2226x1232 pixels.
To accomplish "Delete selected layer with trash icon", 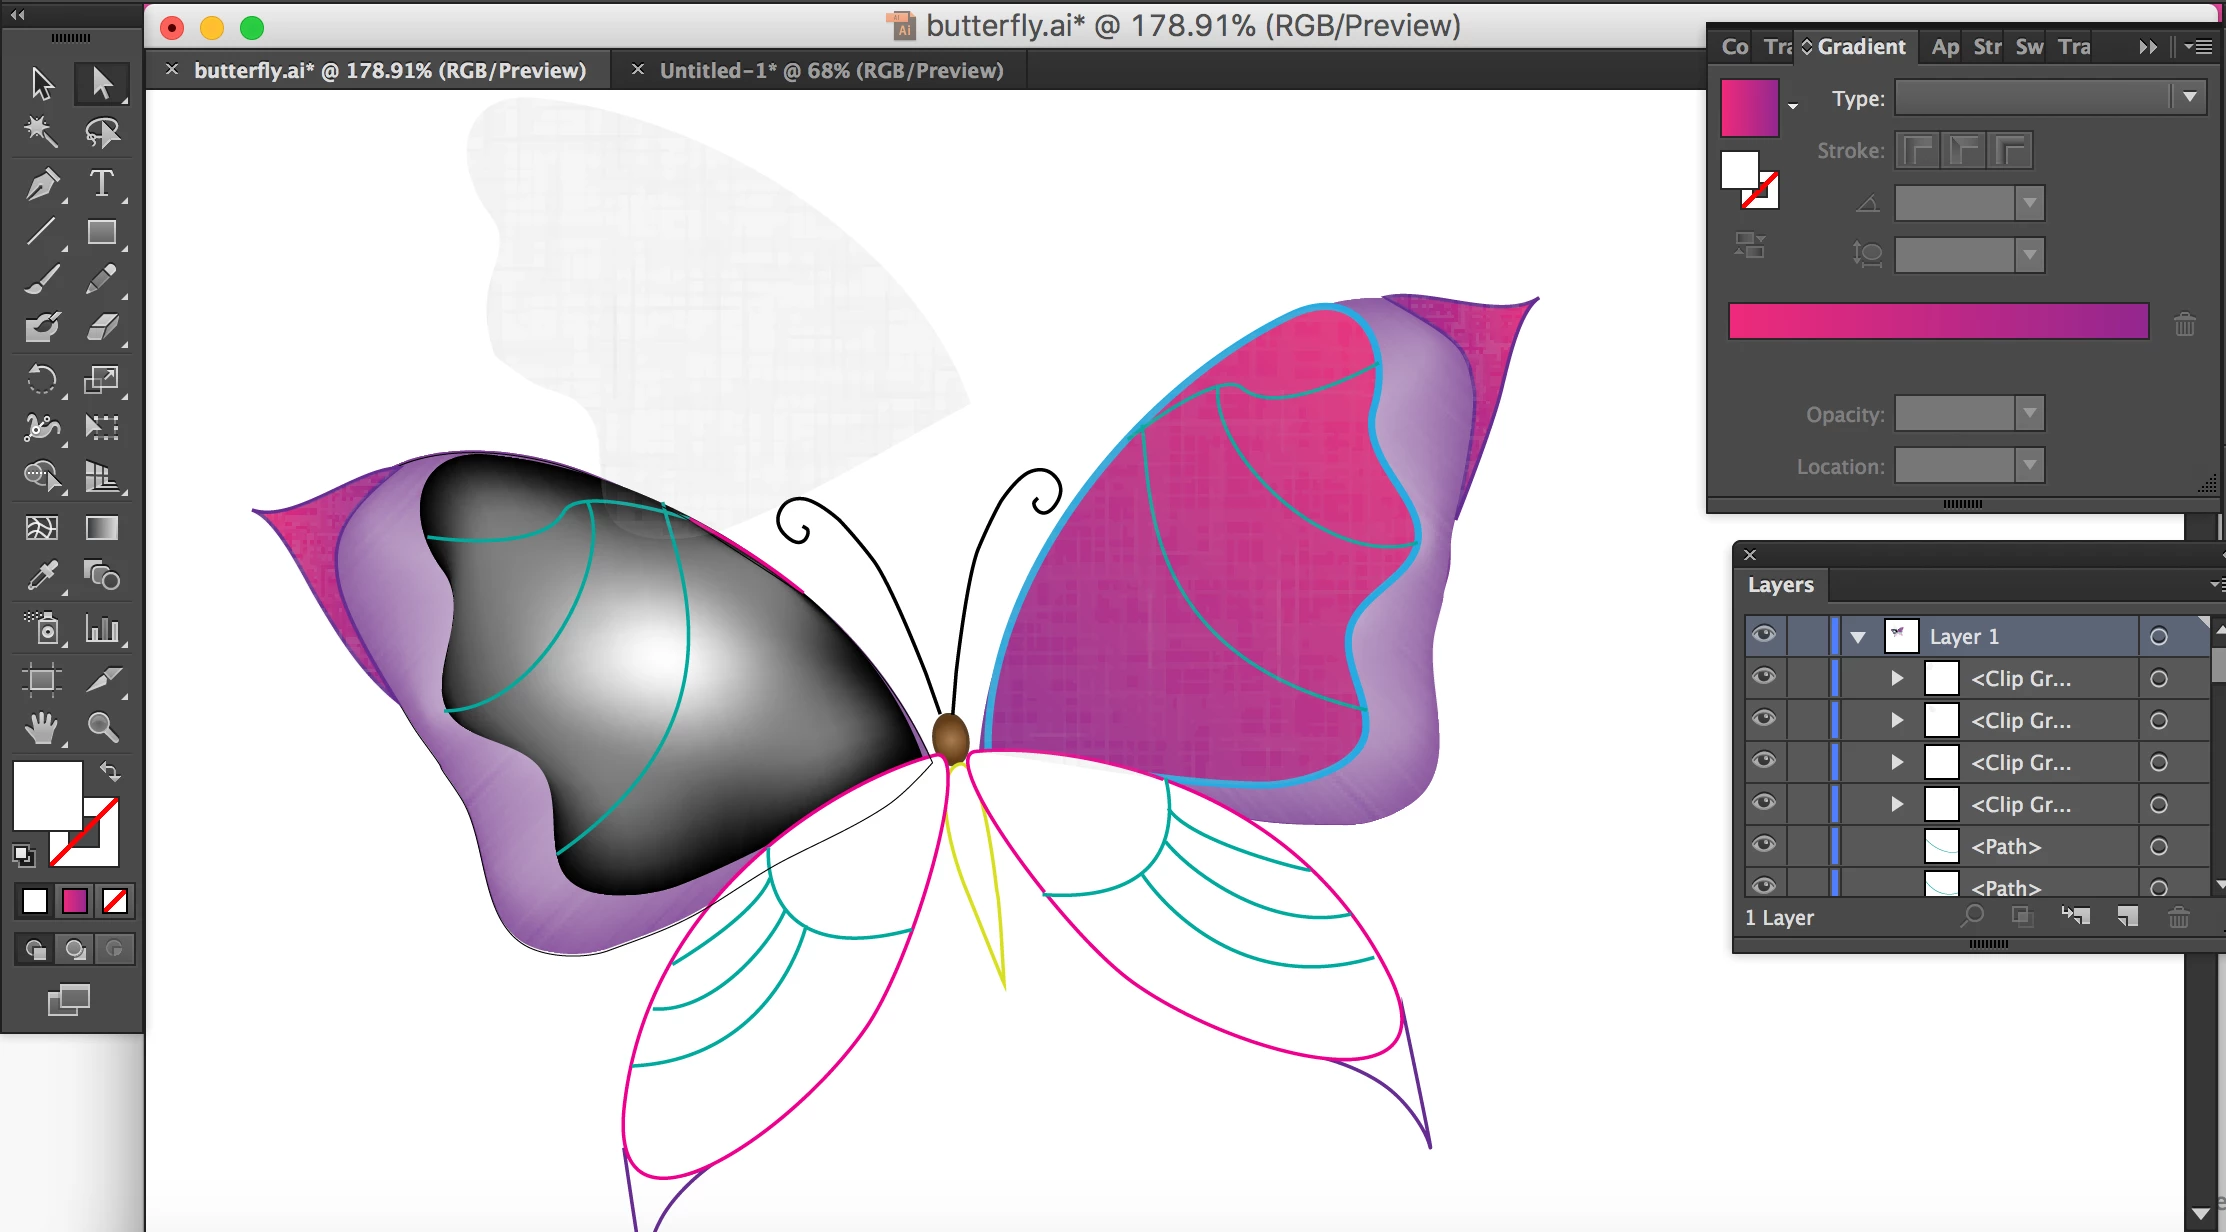I will click(x=2178, y=917).
